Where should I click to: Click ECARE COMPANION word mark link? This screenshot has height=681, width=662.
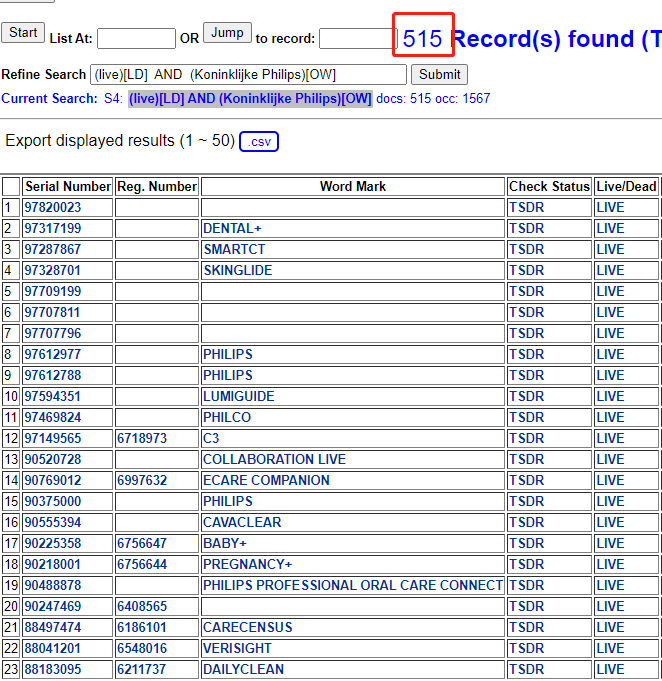tap(266, 481)
